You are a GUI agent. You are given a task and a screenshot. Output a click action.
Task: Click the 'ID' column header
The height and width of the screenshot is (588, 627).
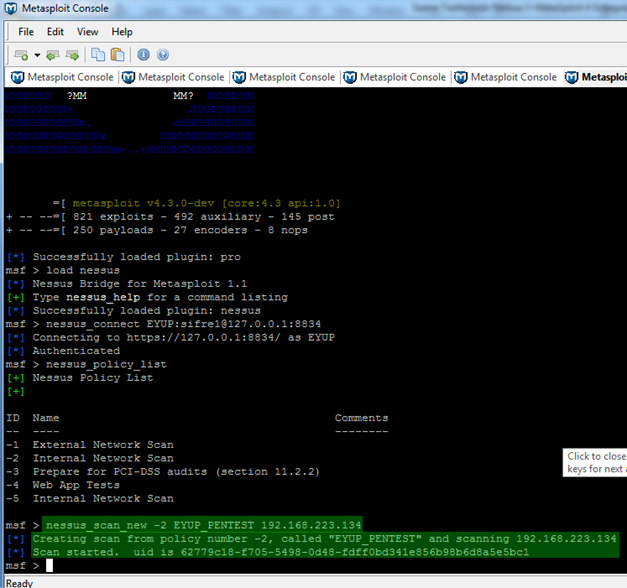(13, 418)
